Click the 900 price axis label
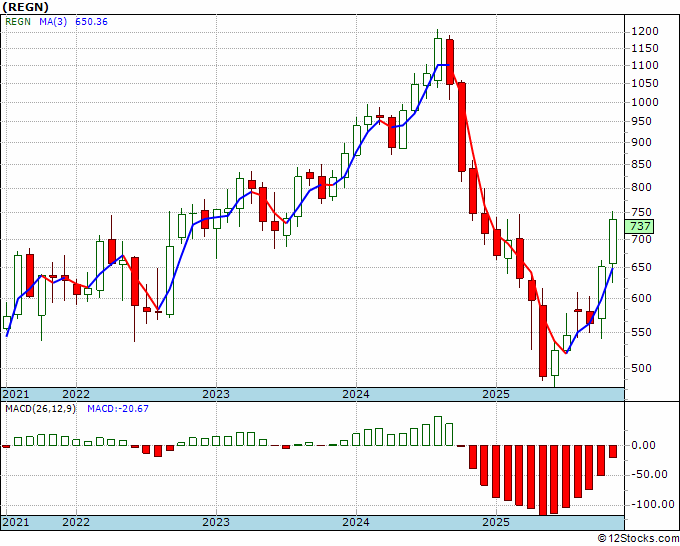The width and height of the screenshot is (680, 546). 642,142
